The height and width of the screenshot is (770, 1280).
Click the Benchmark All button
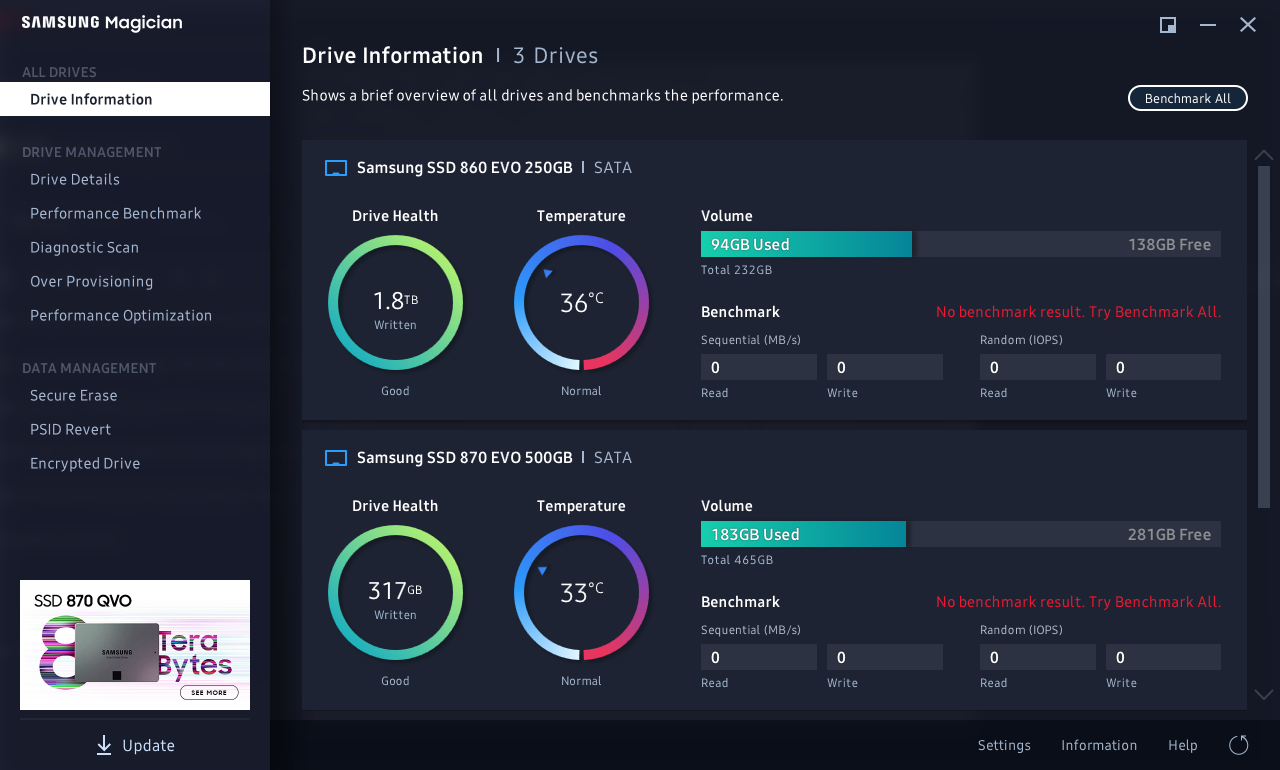1188,98
